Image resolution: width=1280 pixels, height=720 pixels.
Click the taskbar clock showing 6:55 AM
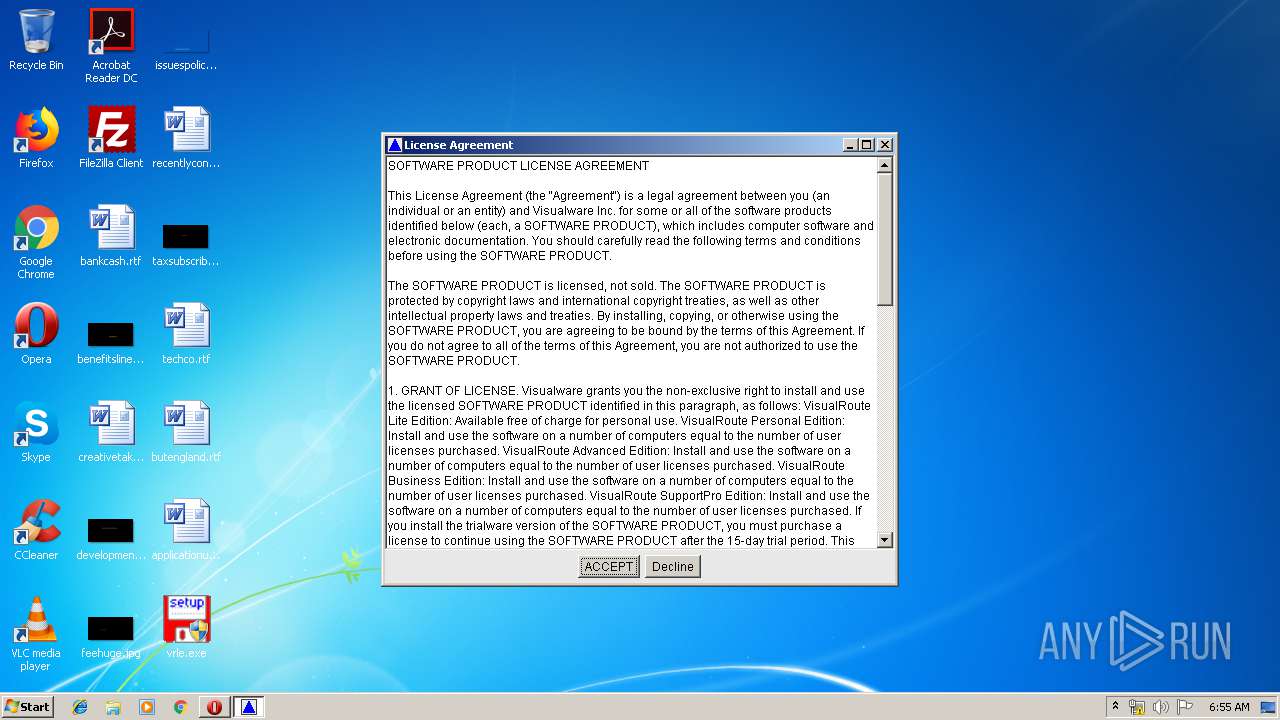point(1229,706)
